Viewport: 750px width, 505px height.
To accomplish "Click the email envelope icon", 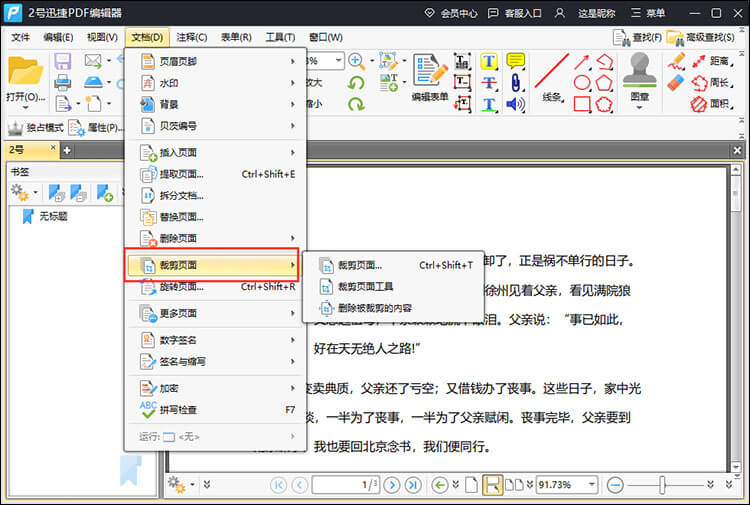I will point(93,61).
